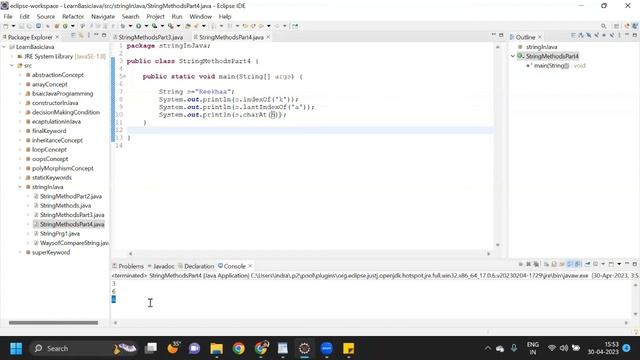The image size is (640, 360).
Task: Open the Source menu
Action: [46, 16]
